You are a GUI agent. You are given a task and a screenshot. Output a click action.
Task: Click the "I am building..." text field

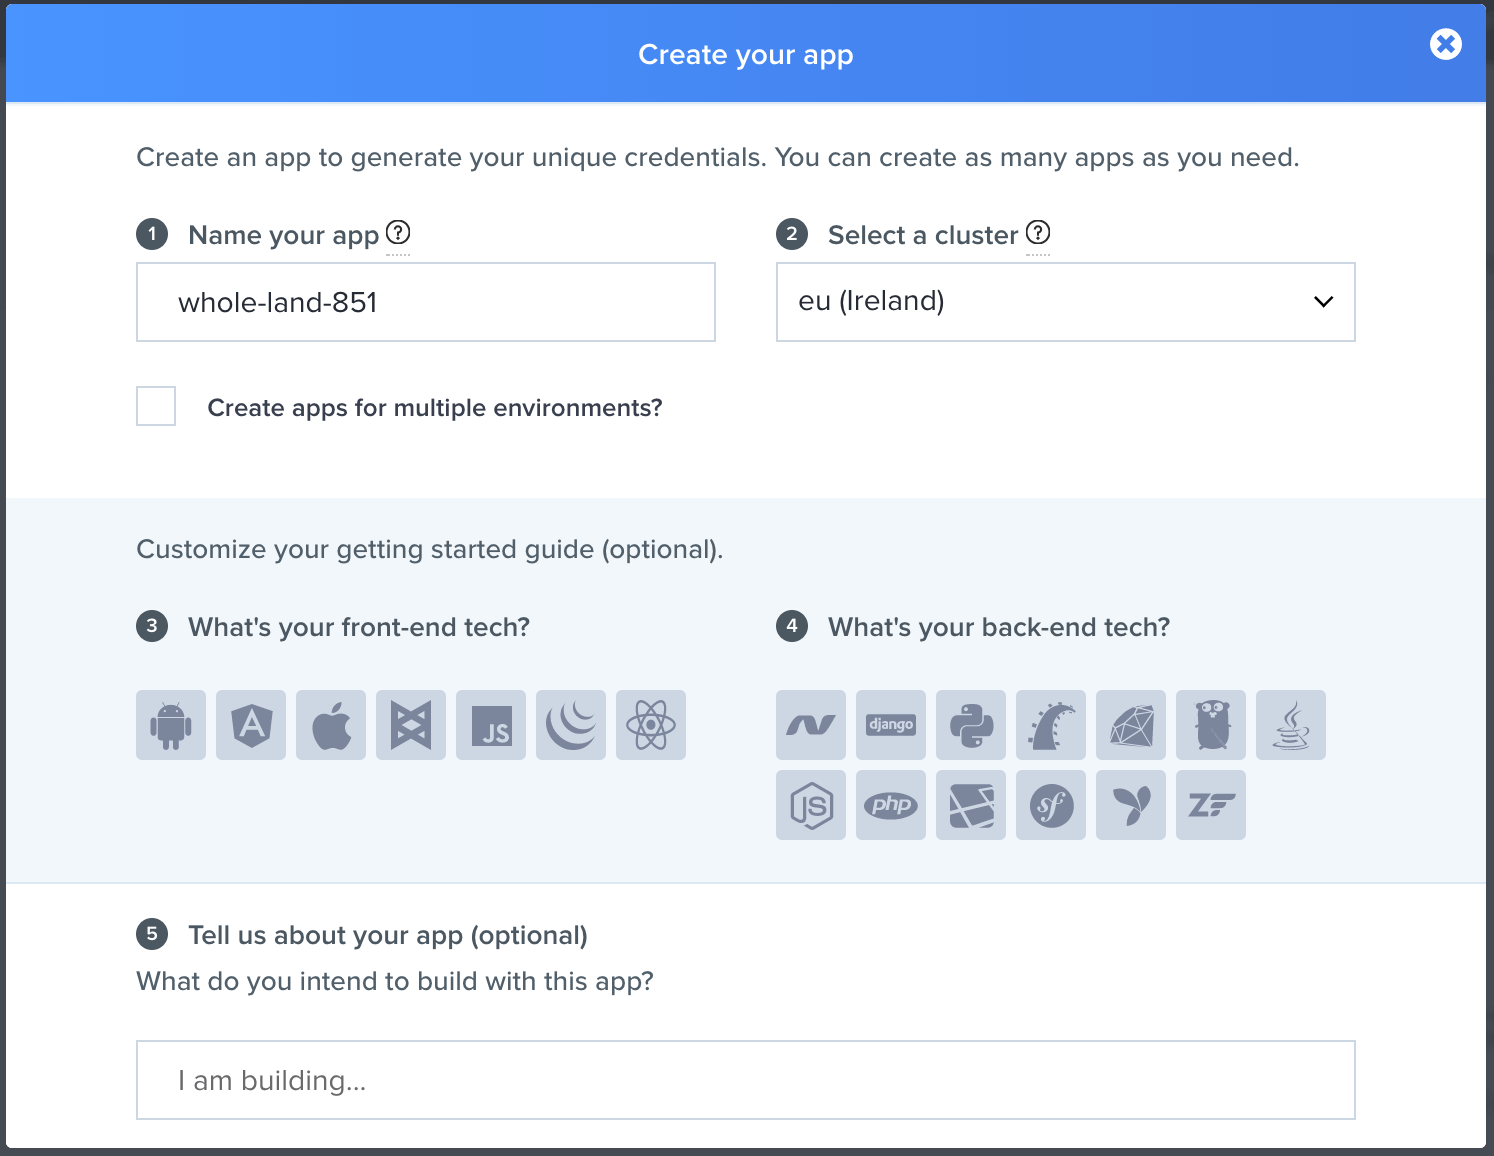(x=745, y=1080)
